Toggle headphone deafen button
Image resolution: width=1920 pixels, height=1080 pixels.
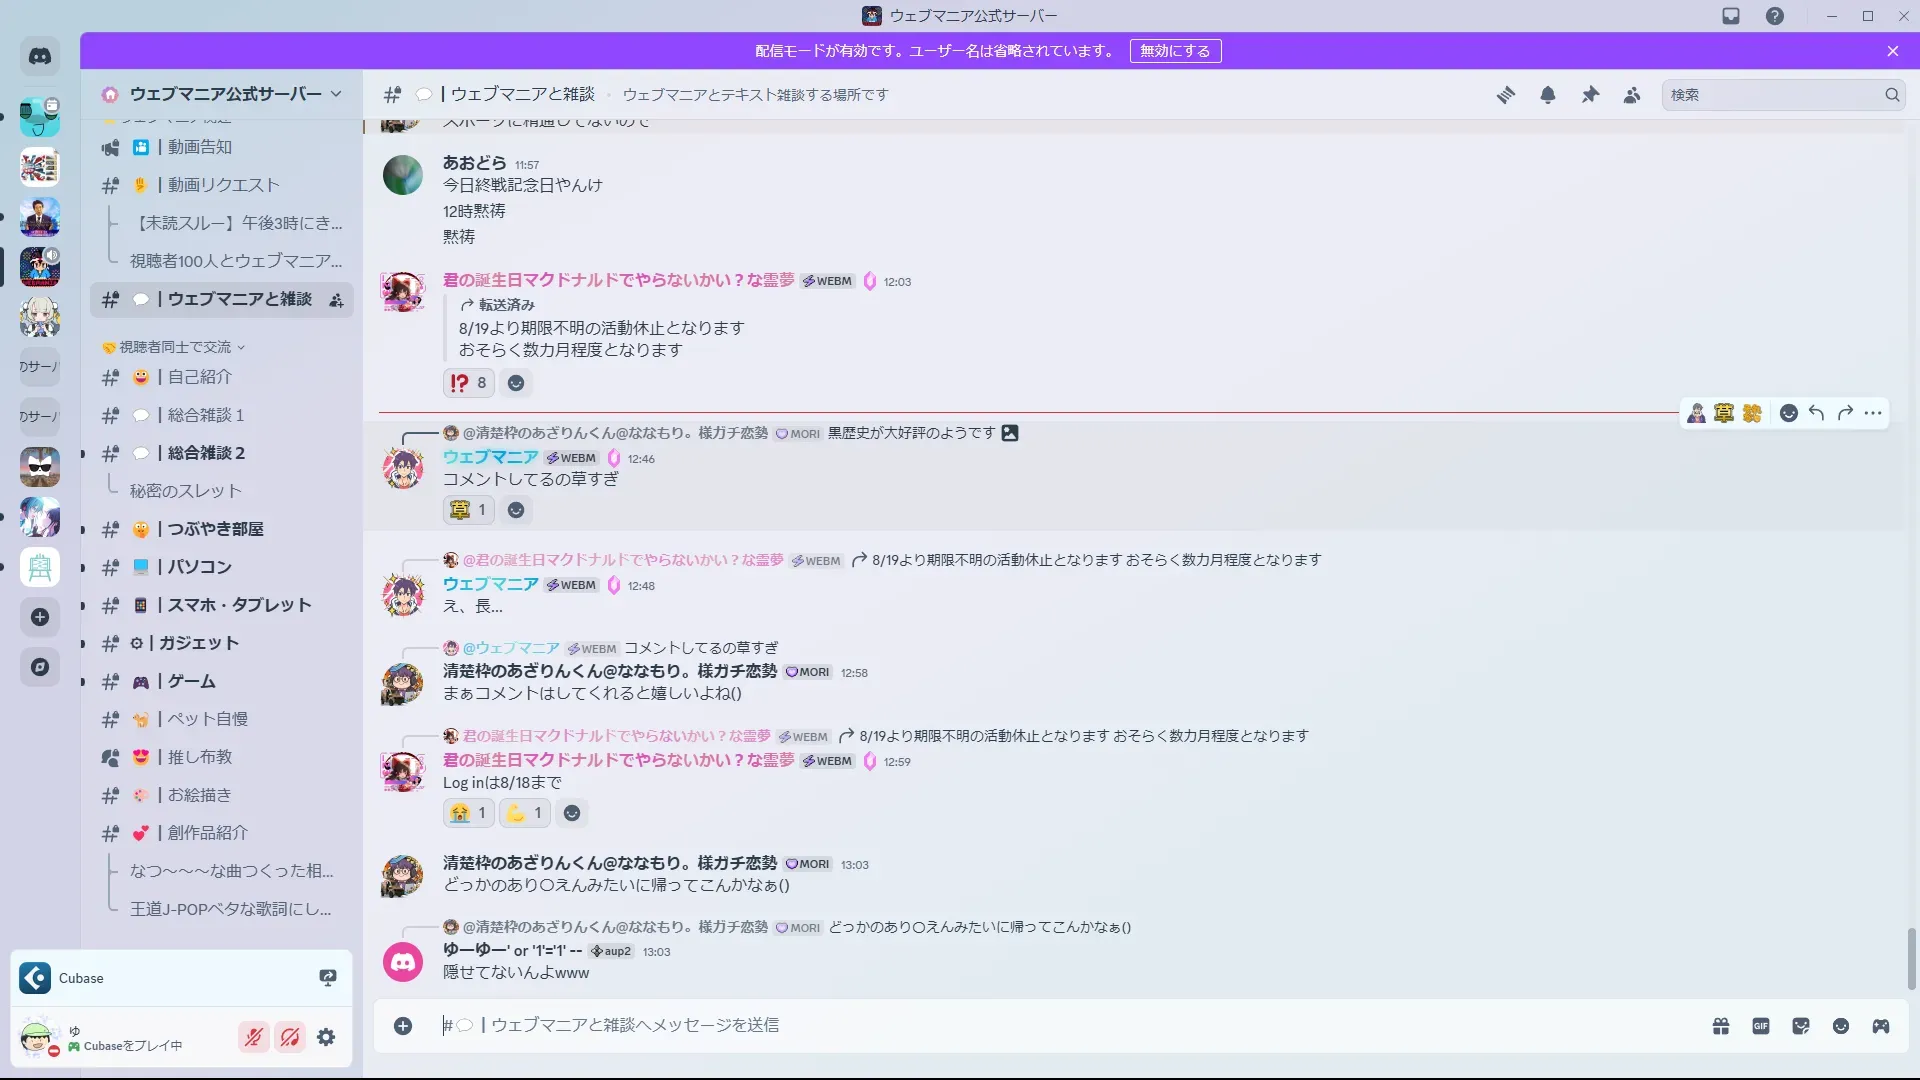point(290,1037)
